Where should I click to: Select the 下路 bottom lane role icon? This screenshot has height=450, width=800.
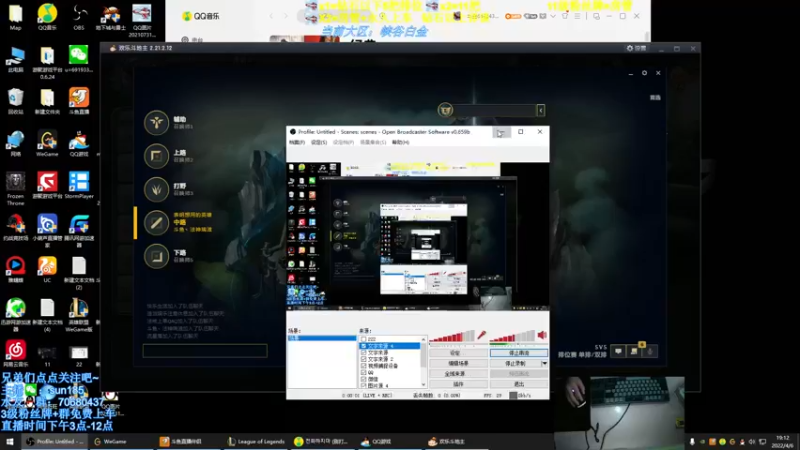pos(156,256)
